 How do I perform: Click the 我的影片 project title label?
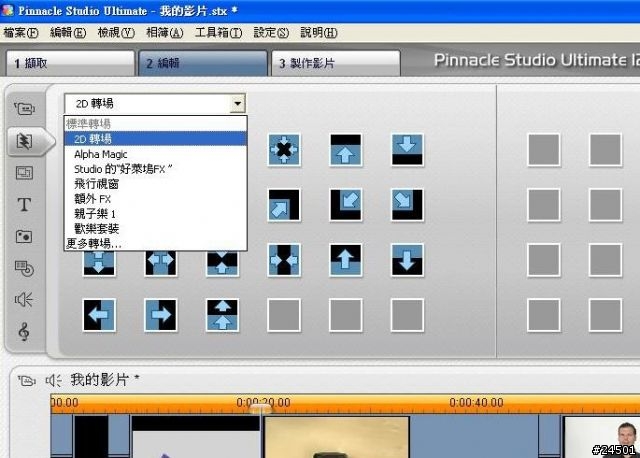[100, 380]
